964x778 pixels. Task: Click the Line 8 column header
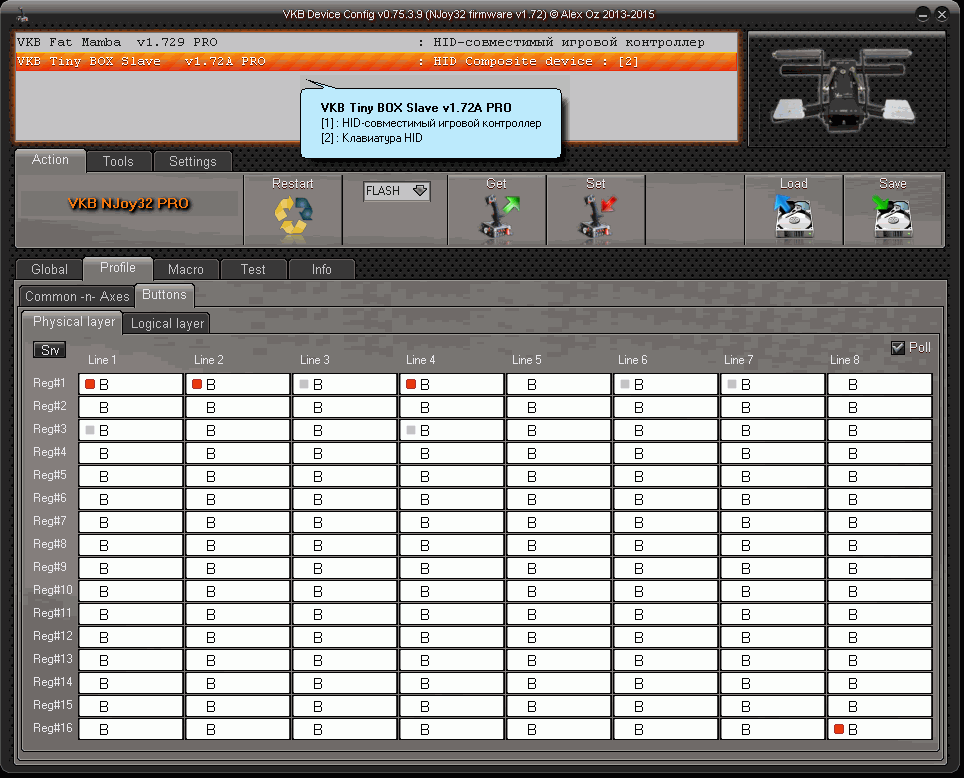(845, 360)
